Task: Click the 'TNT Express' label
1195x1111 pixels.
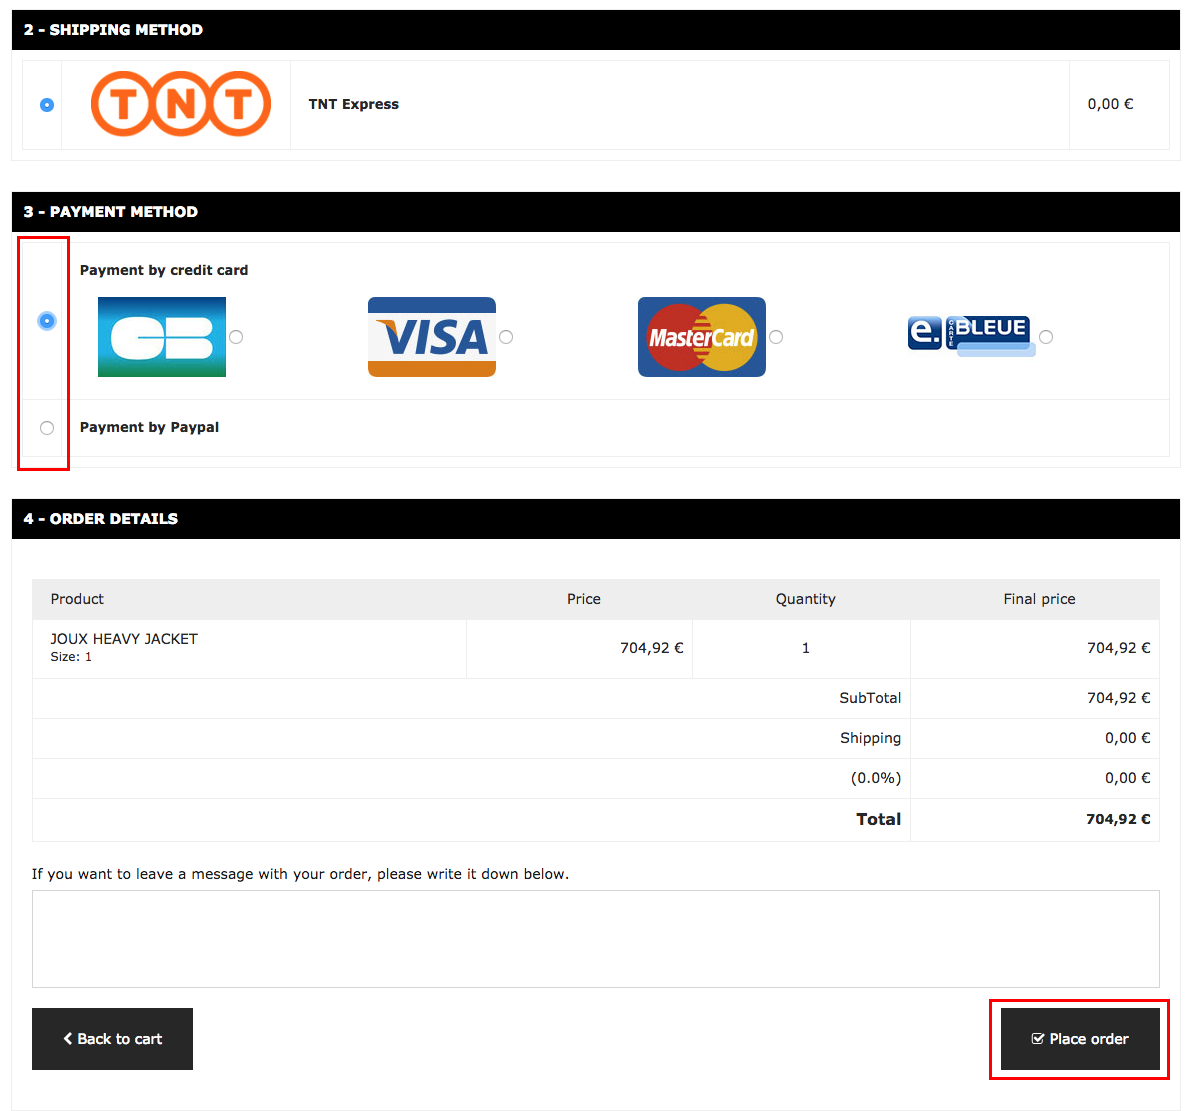Action: [x=354, y=104]
